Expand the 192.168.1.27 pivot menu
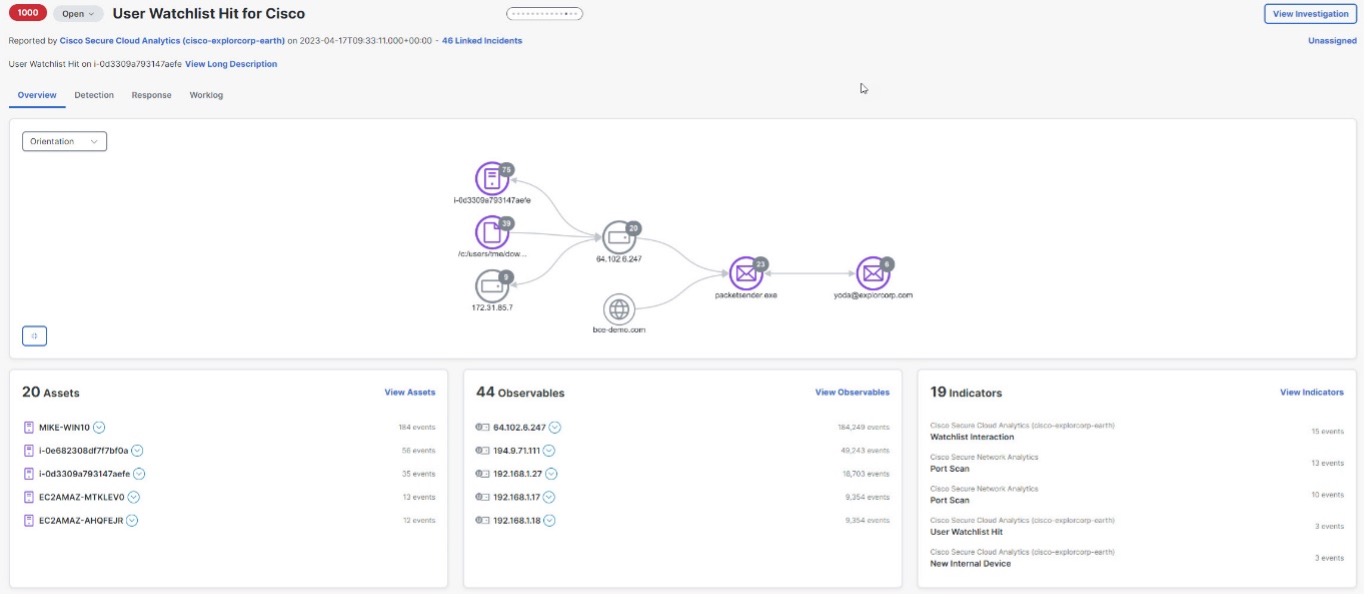The height and width of the screenshot is (598, 1368). coord(551,474)
